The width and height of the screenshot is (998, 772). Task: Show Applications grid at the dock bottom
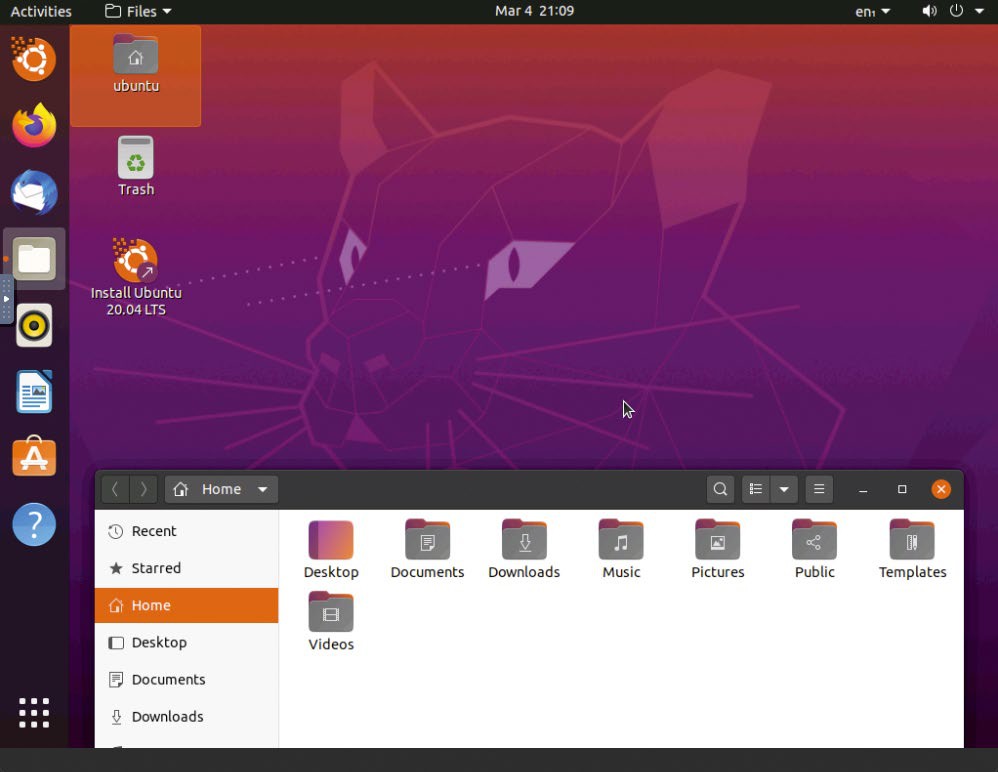(34, 712)
